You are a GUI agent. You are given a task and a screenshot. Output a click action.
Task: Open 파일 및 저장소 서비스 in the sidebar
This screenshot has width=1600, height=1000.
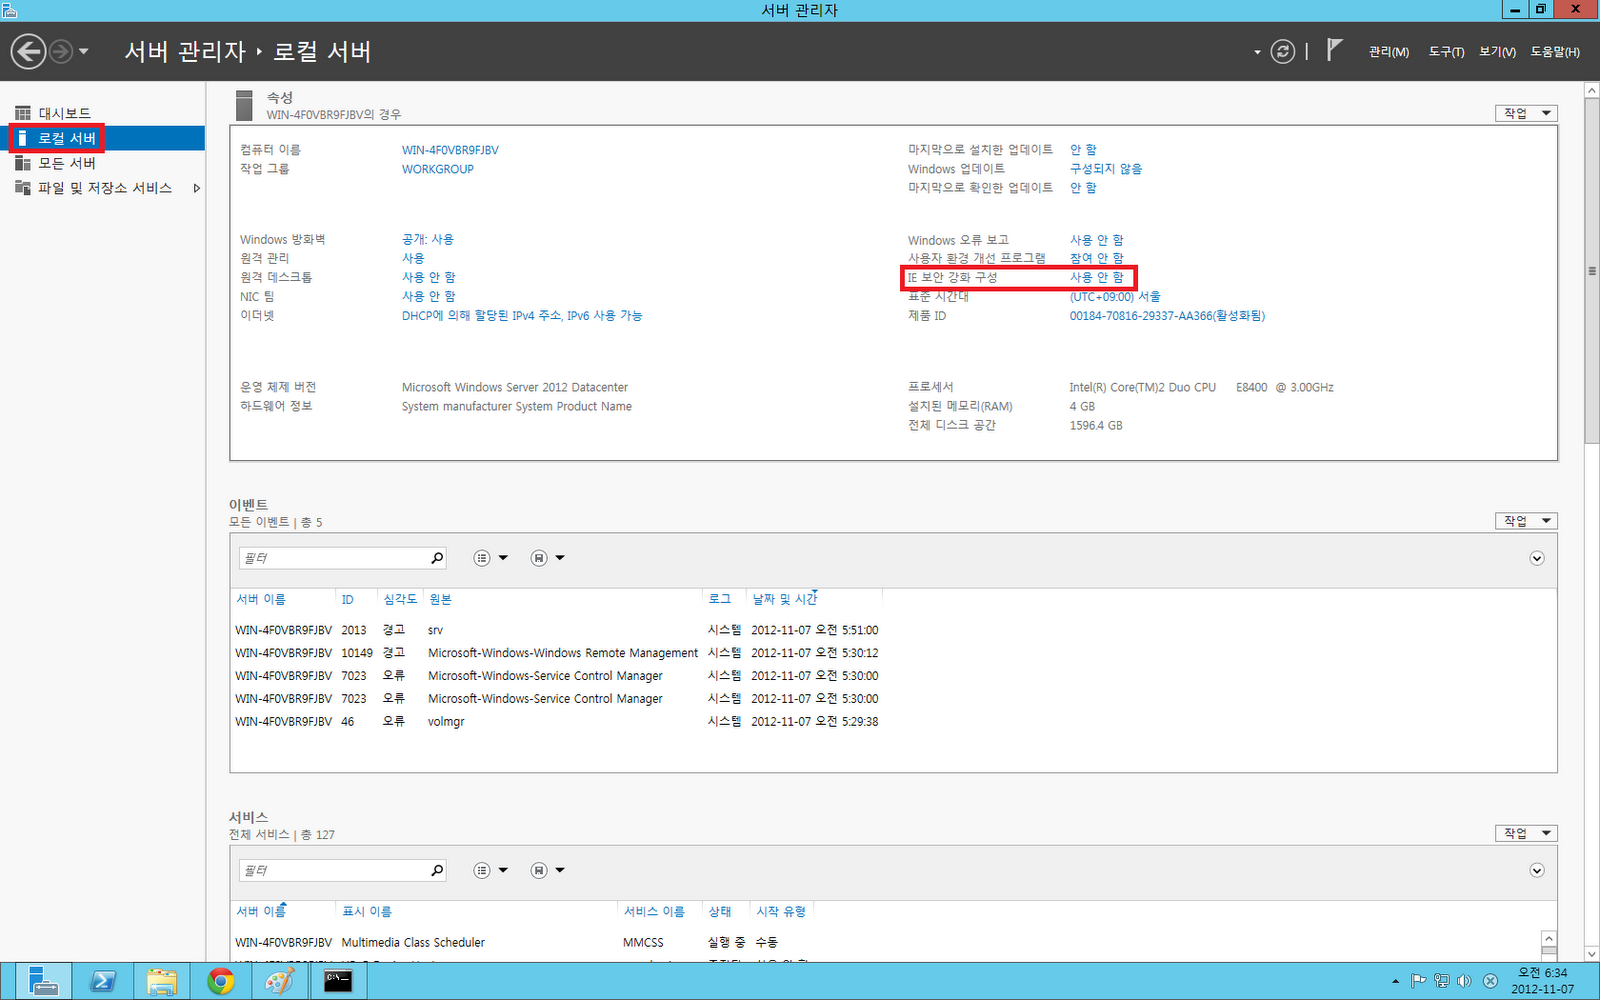[103, 188]
